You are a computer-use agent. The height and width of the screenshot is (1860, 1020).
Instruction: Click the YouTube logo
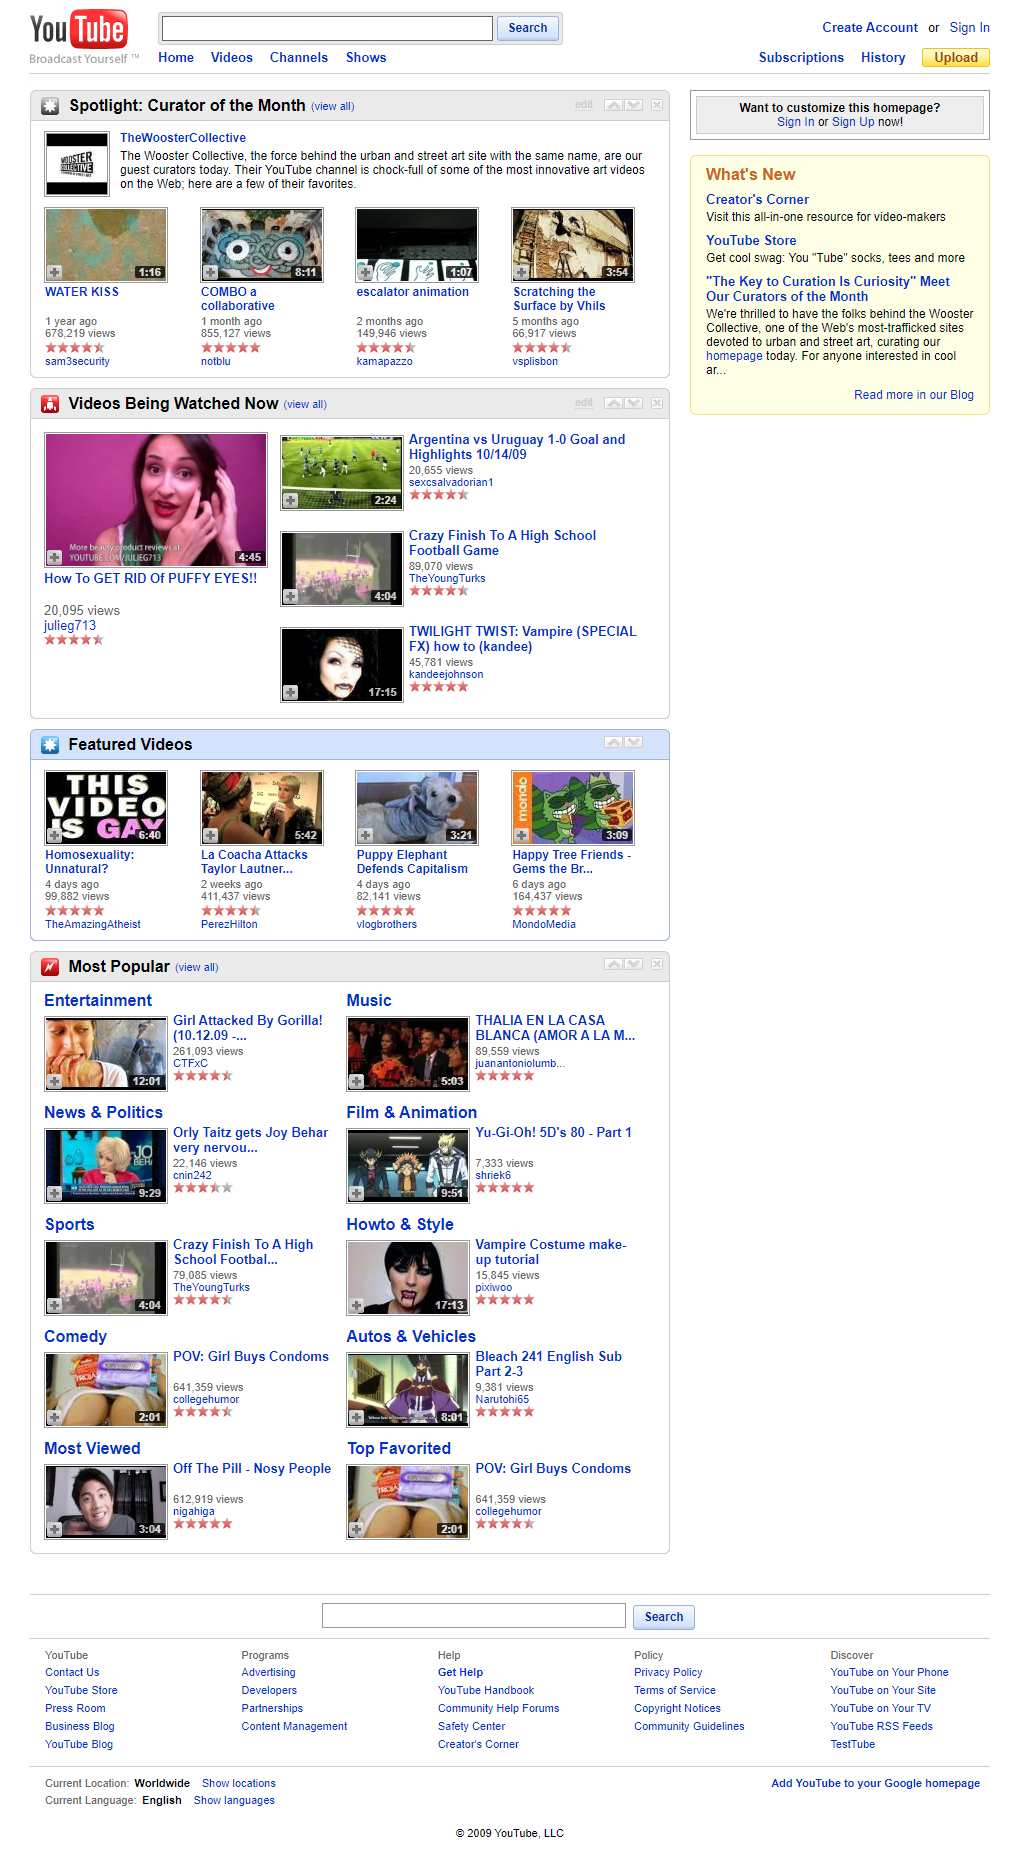(78, 31)
